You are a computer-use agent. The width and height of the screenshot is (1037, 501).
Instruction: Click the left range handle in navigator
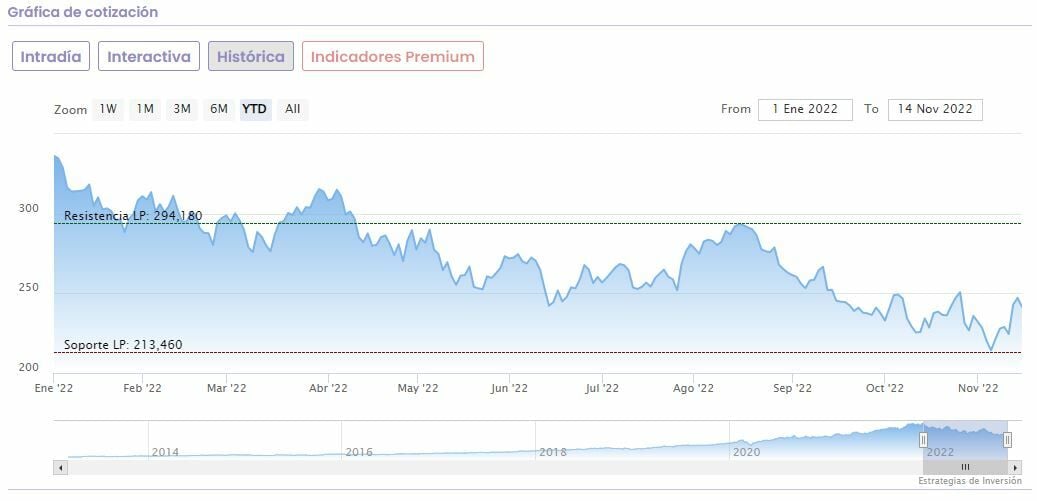[923, 439]
